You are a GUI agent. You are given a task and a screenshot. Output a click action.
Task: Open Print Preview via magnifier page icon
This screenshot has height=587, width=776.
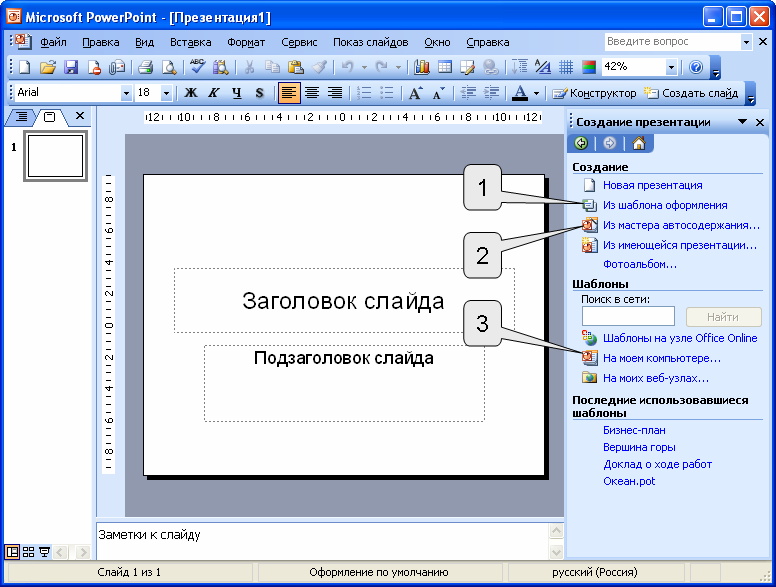tap(169, 67)
